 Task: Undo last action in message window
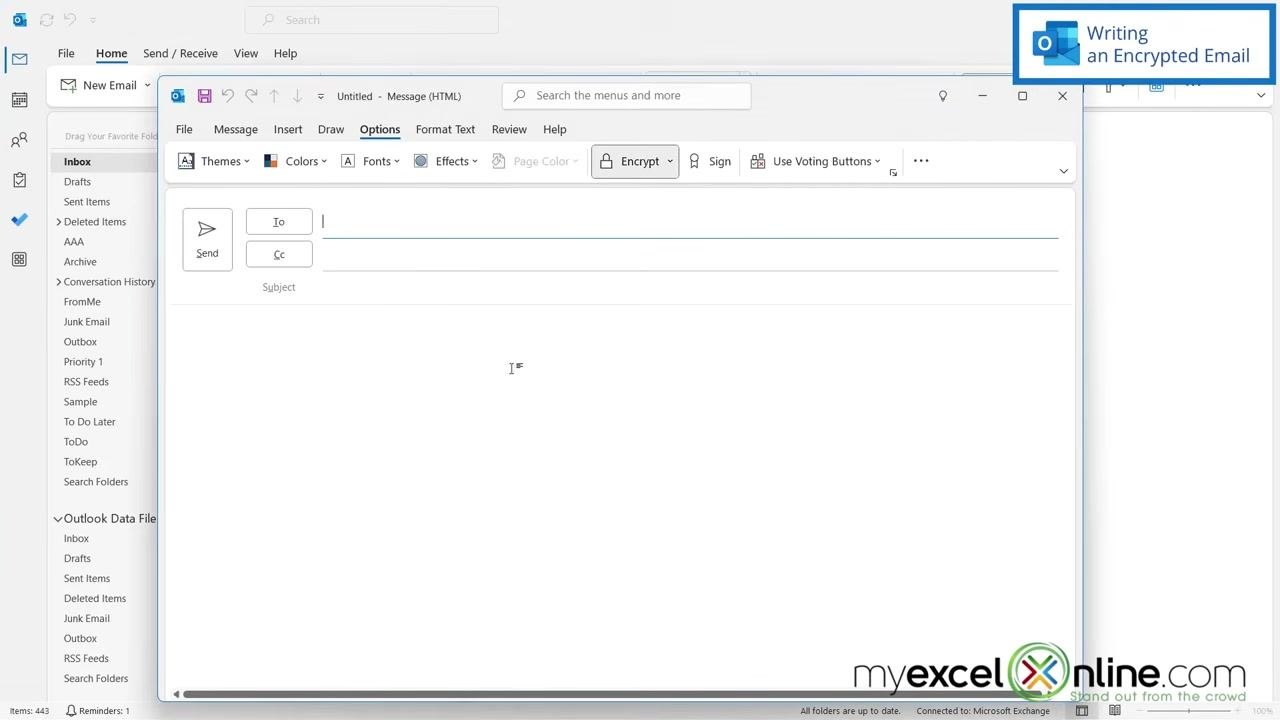pyautogui.click(x=228, y=96)
